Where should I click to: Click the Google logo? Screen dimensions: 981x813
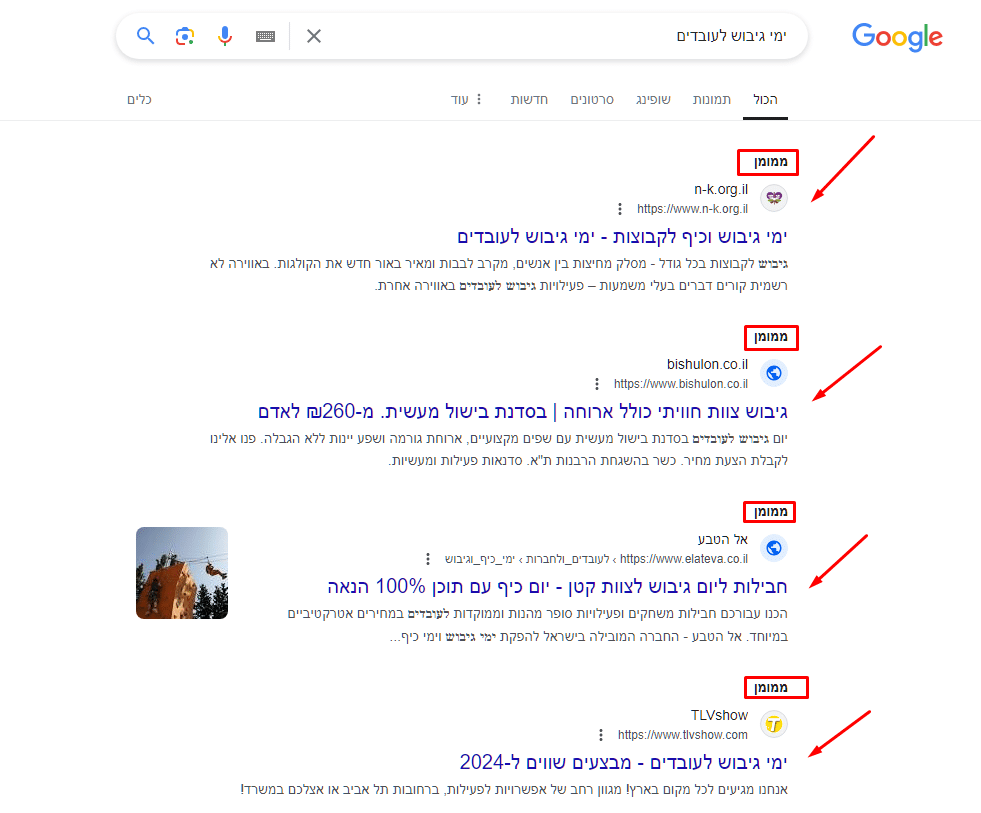tap(897, 37)
